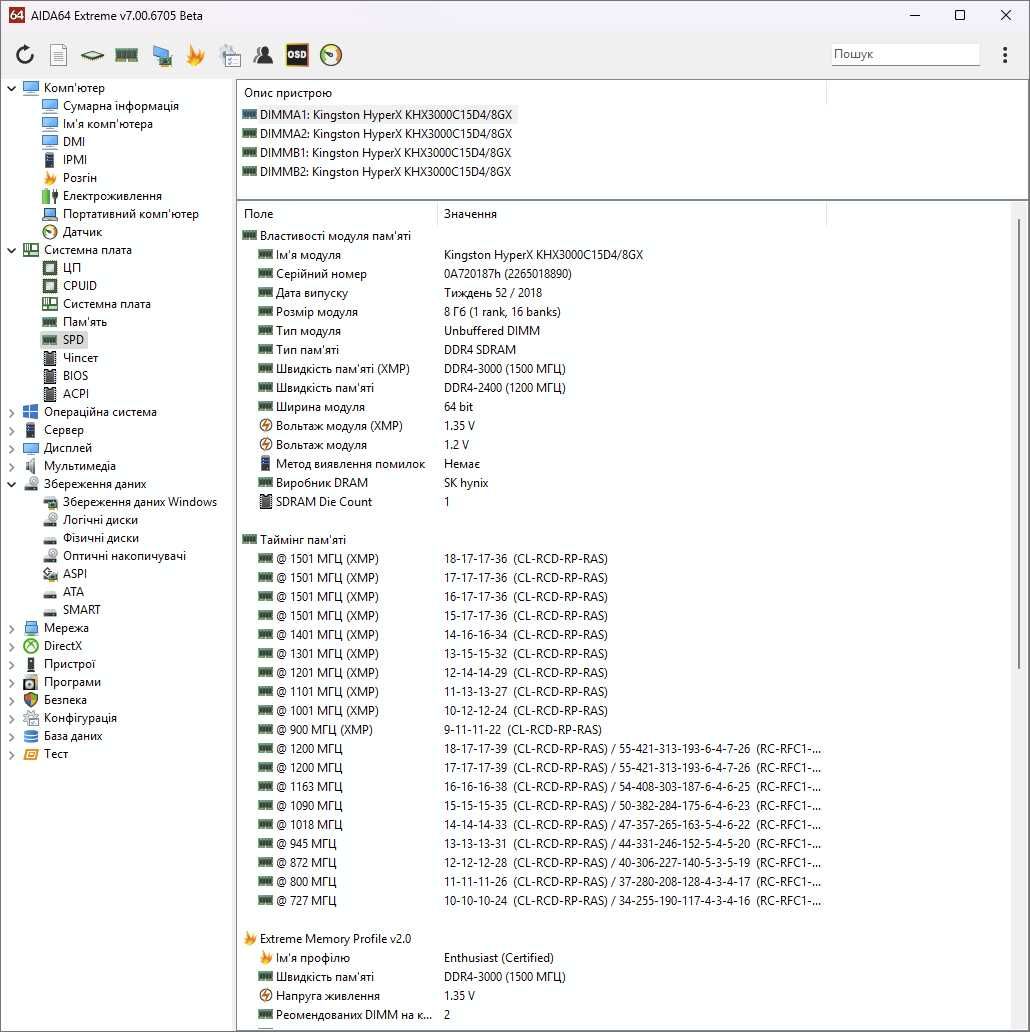This screenshot has width=1030, height=1032.
Task: Select the CPUID tree item
Action: pyautogui.click(x=80, y=286)
